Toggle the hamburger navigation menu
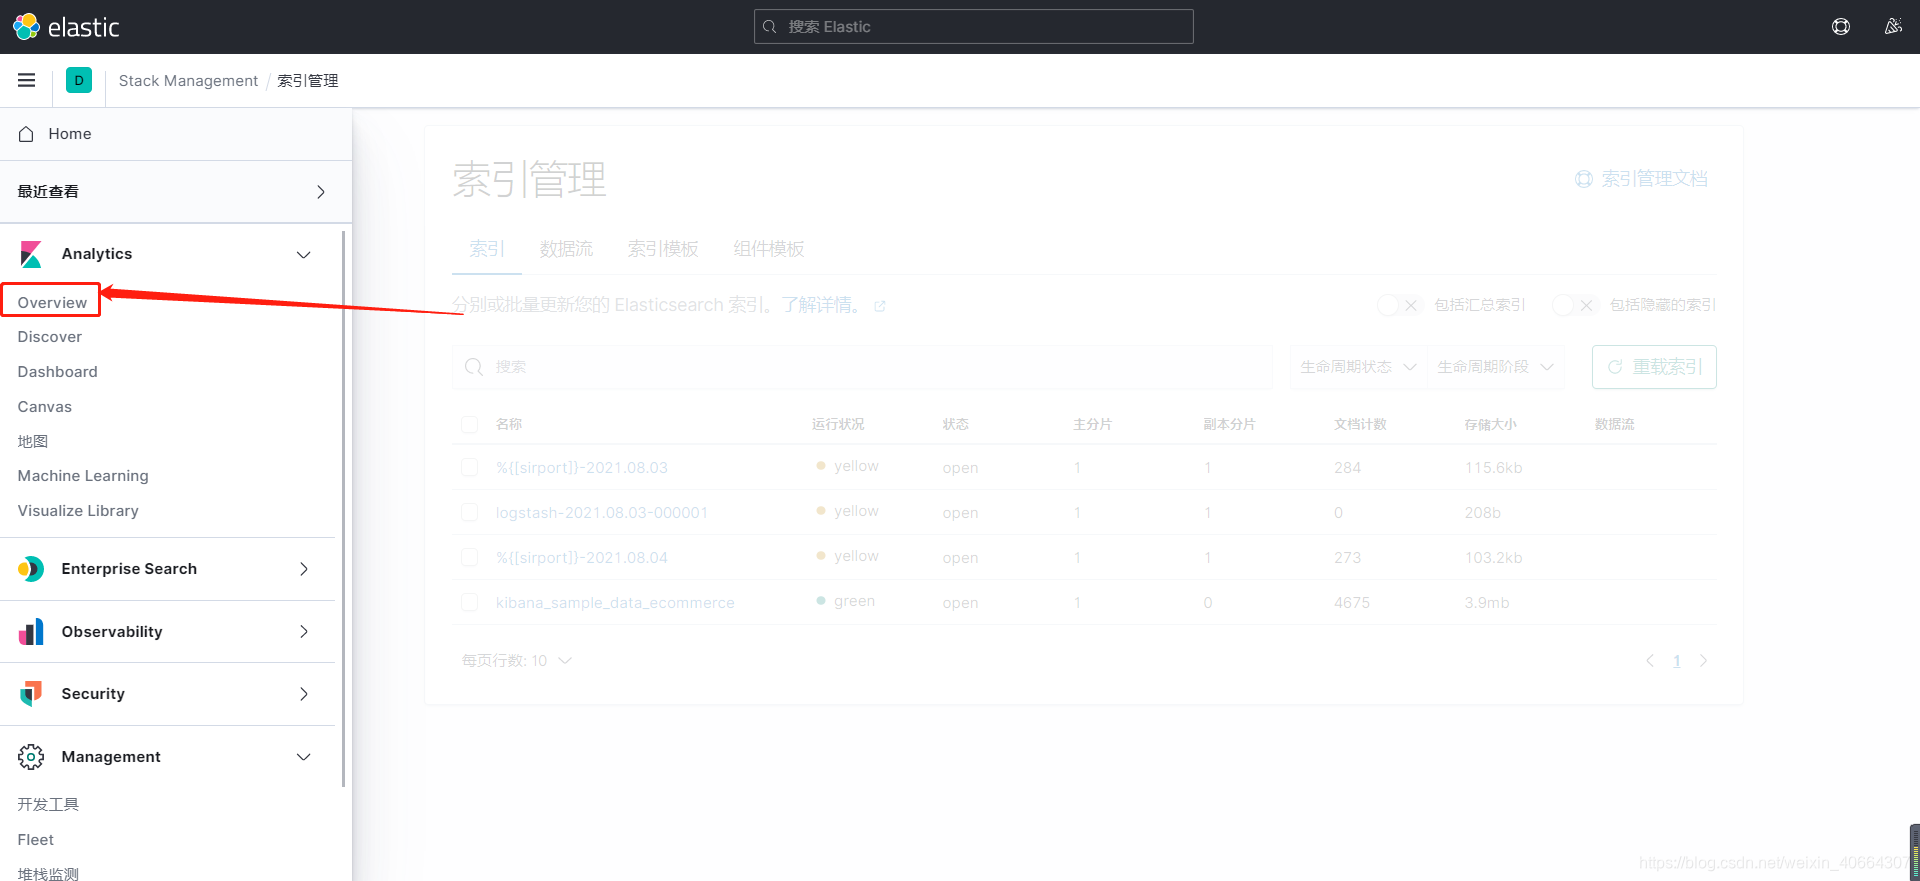Image resolution: width=1920 pixels, height=881 pixels. (27, 80)
